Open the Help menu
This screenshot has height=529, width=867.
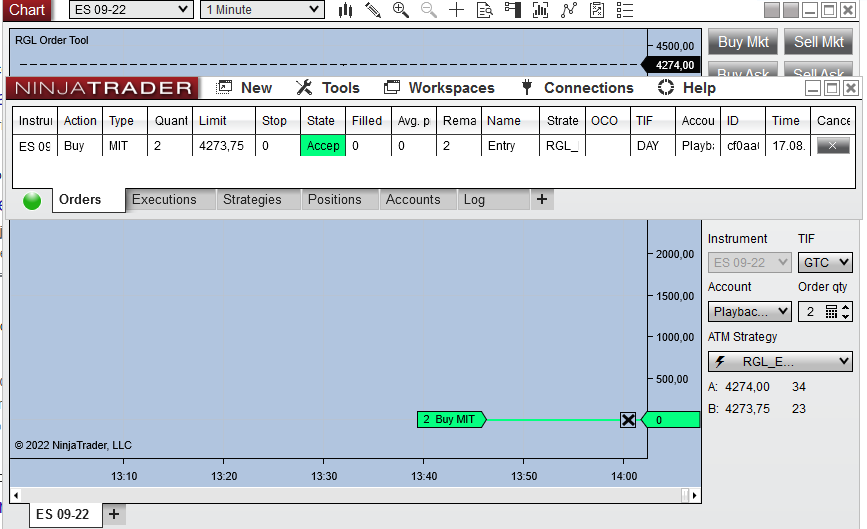pyautogui.click(x=687, y=88)
